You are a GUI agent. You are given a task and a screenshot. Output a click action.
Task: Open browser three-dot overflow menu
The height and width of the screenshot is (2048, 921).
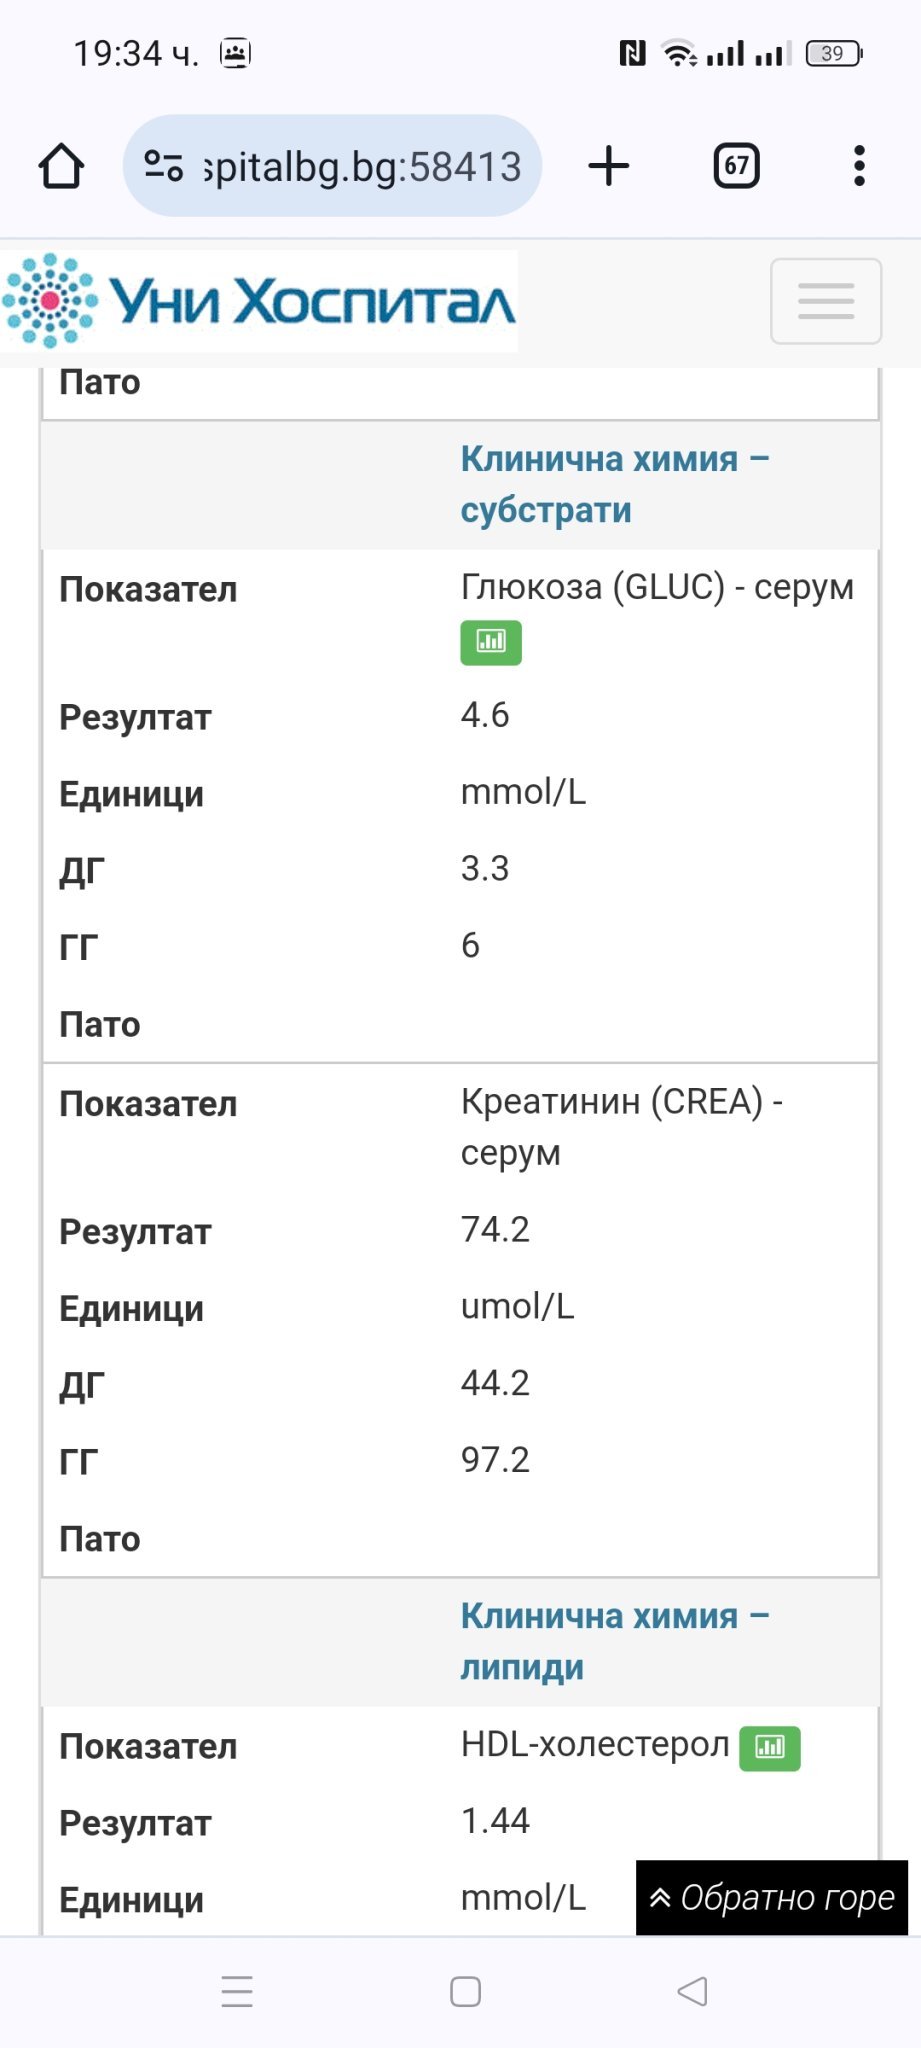pyautogui.click(x=859, y=166)
